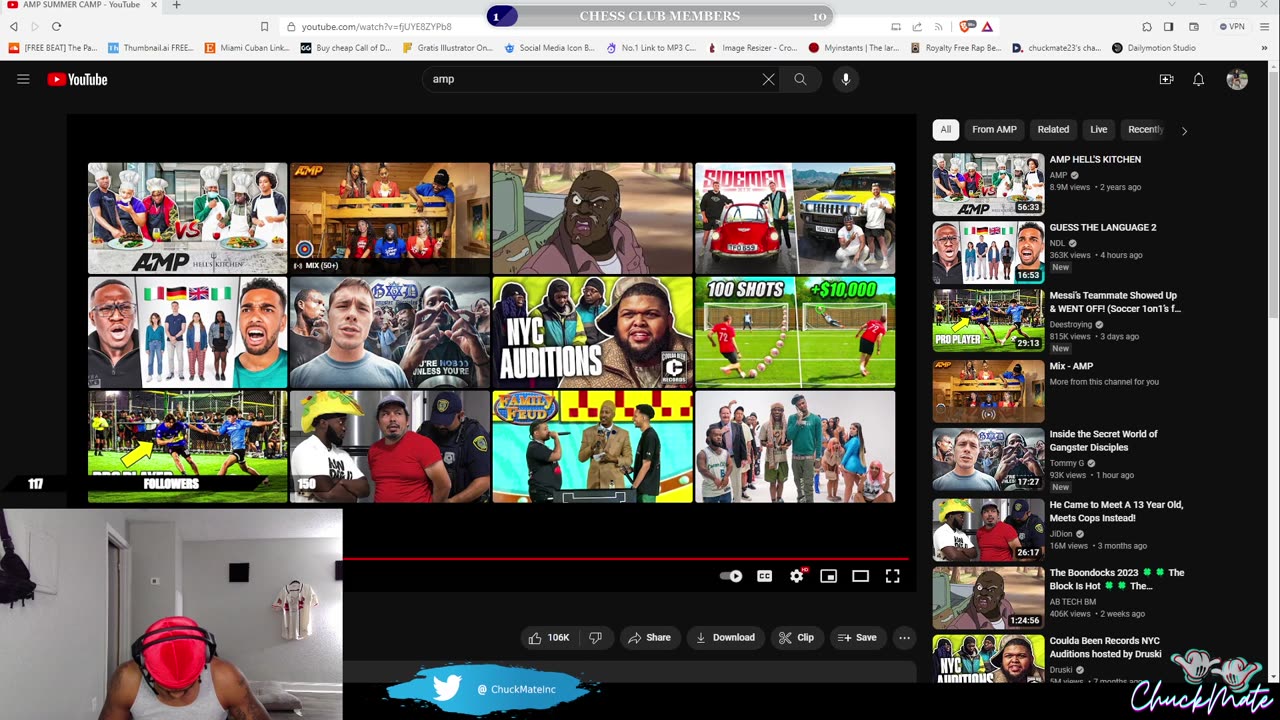This screenshot has height=720, width=1280.
Task: Share this video
Action: 649,638
